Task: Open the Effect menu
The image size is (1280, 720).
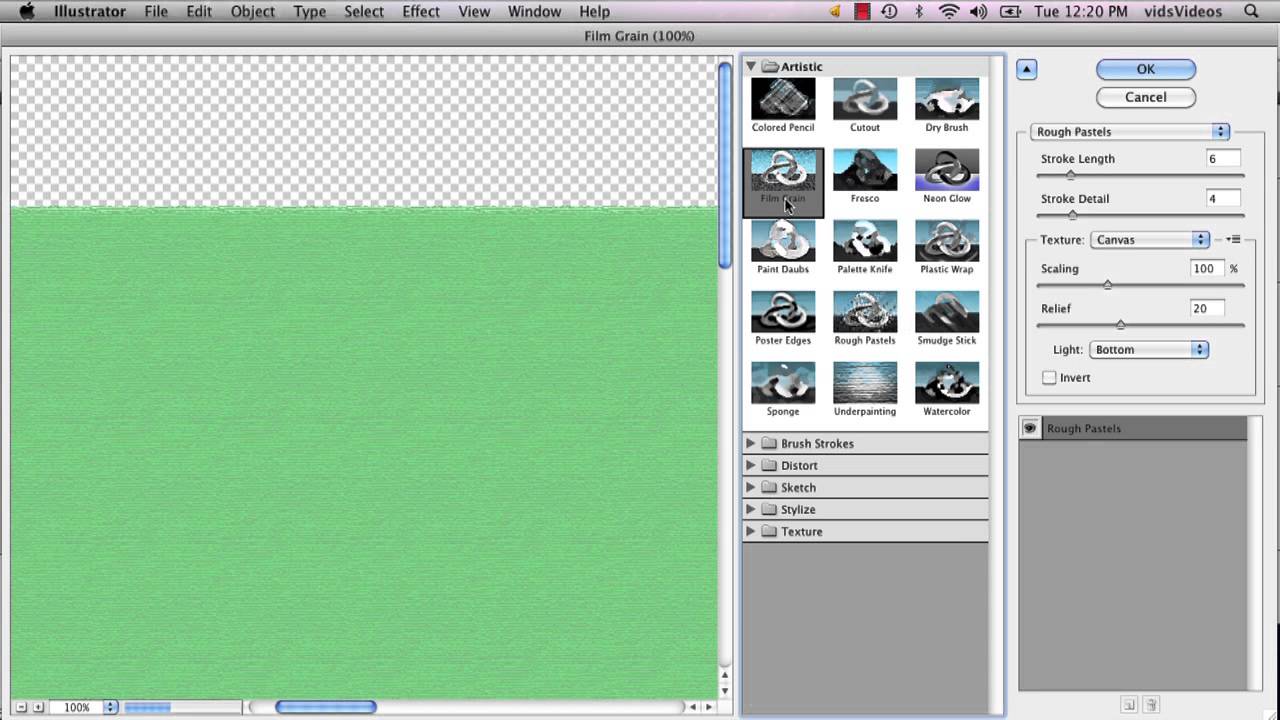Action: point(420,11)
